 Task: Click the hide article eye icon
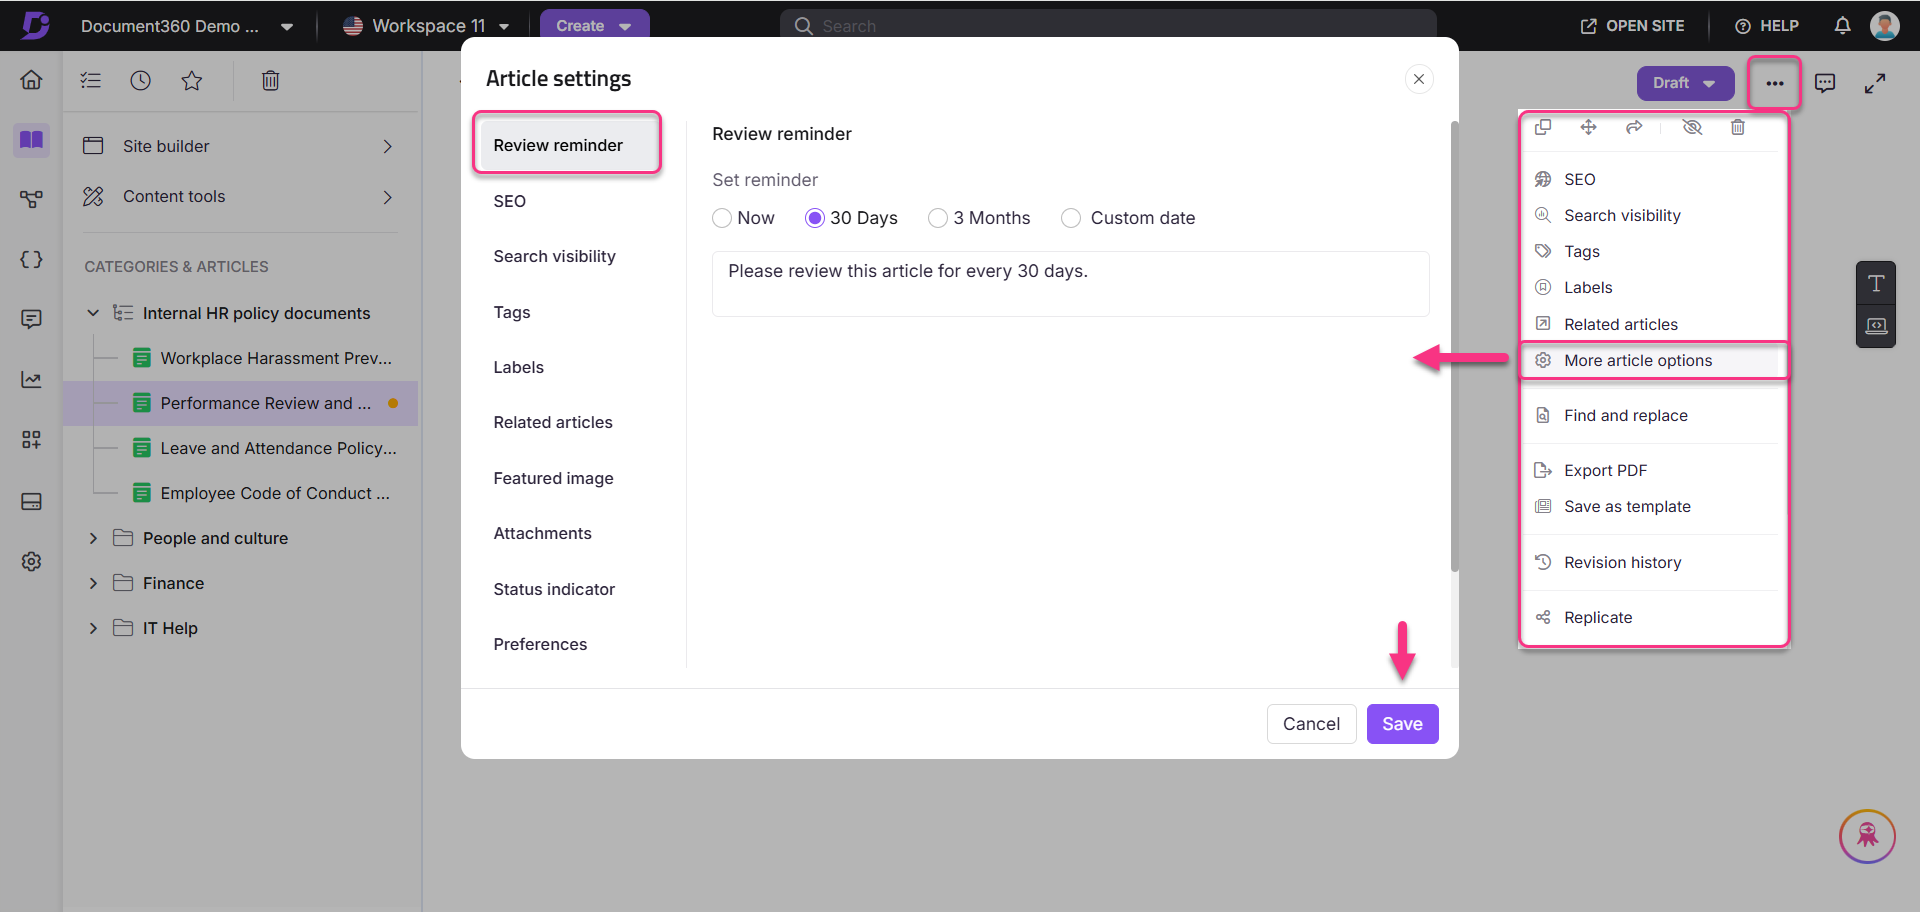coord(1692,127)
